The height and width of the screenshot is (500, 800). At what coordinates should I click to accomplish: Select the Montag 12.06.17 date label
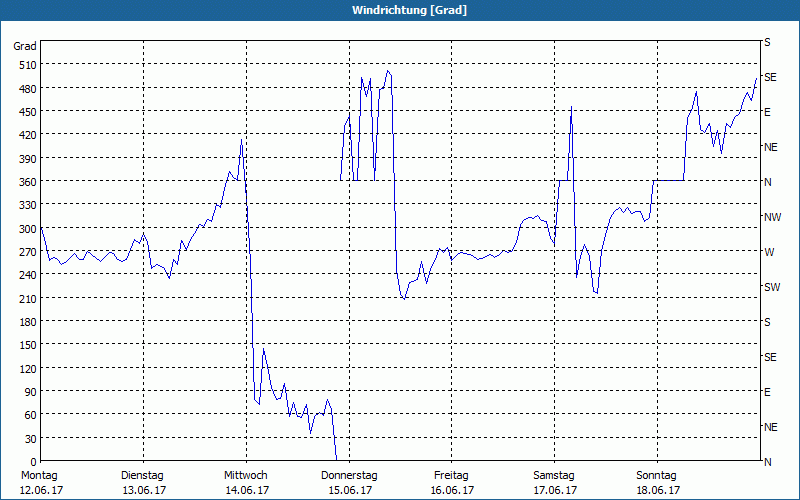point(39,483)
